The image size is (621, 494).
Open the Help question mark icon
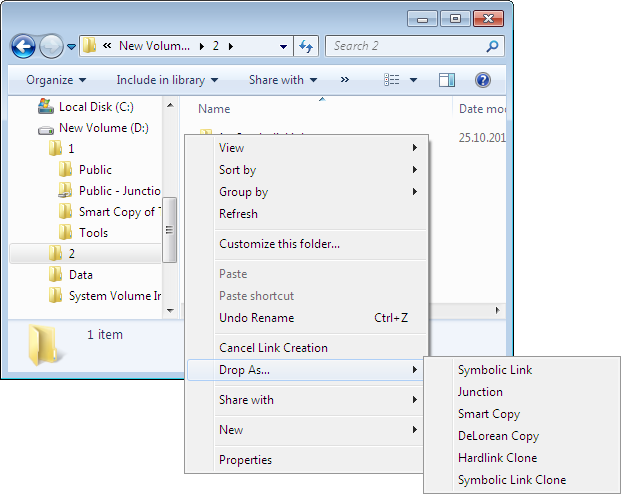click(x=482, y=80)
